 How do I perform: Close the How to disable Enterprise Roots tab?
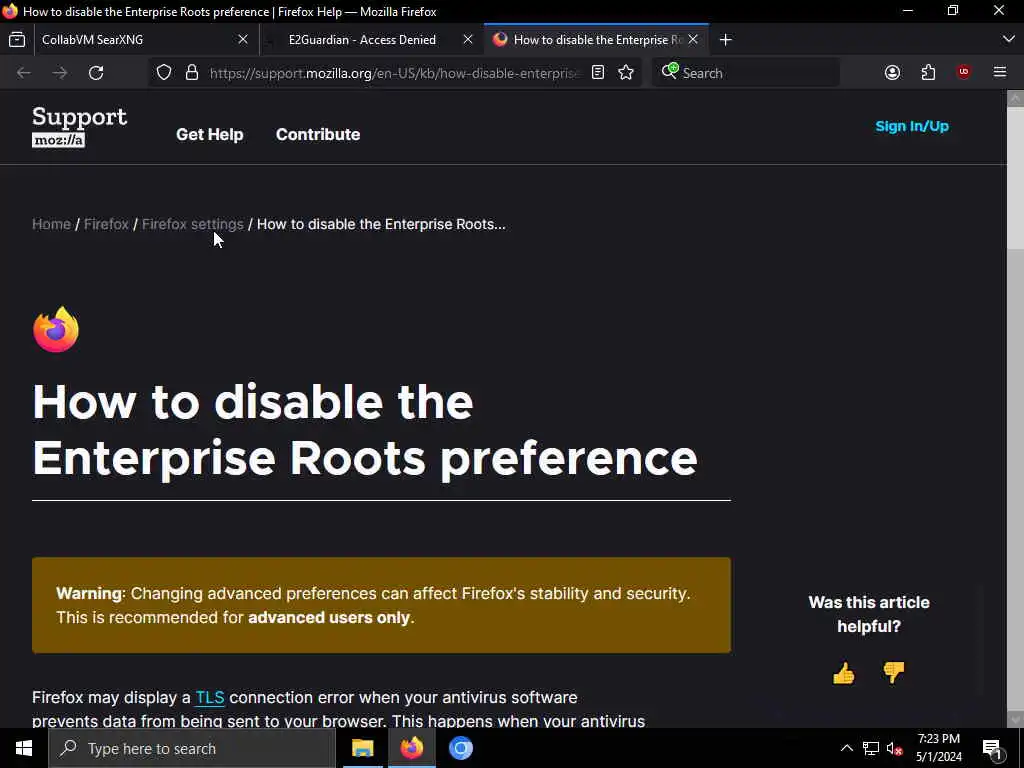(693, 40)
